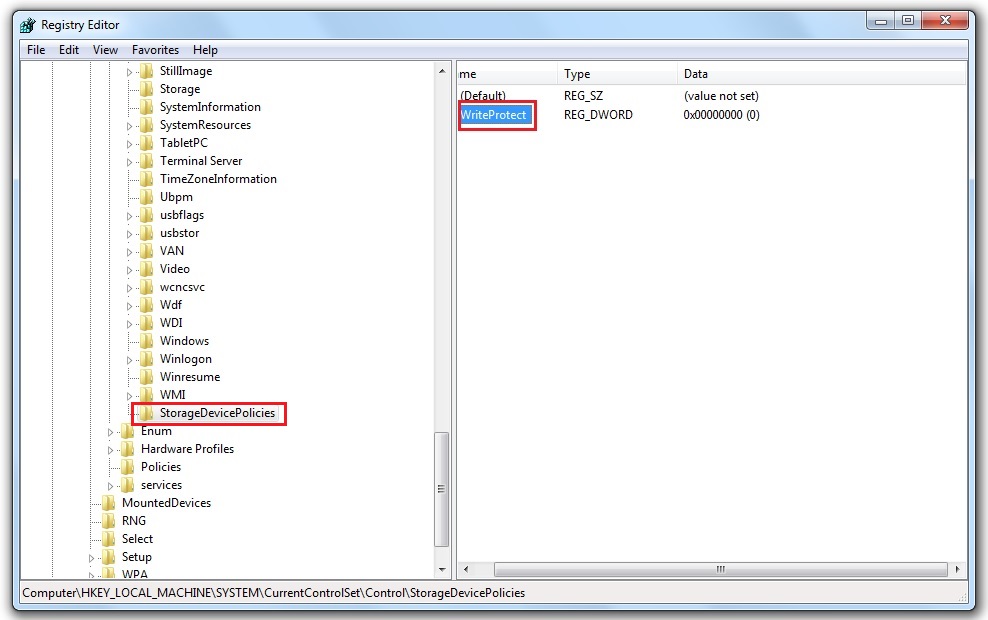This screenshot has width=988, height=620.
Task: Click the SystemInformation folder icon
Action: [146, 107]
